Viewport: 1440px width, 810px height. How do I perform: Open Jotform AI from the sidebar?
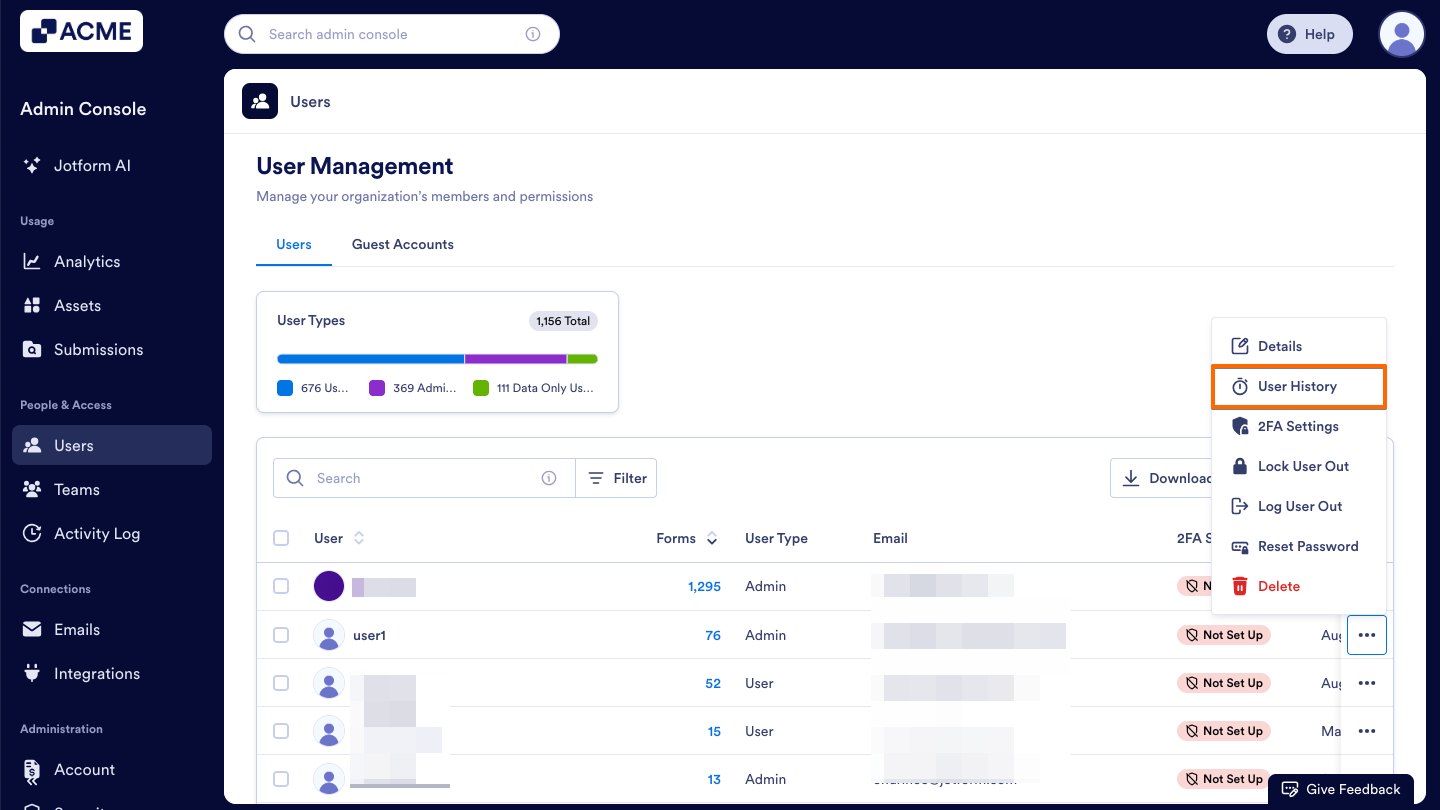pyautogui.click(x=93, y=165)
